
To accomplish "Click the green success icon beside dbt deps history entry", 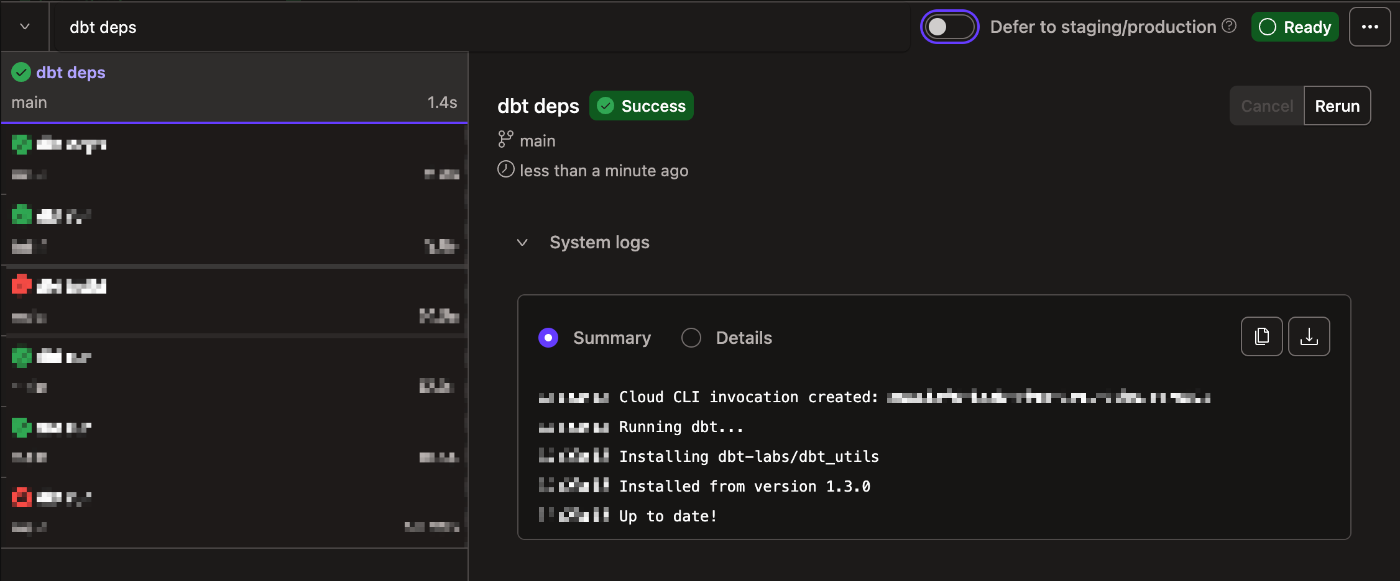I will pyautogui.click(x=21, y=72).
